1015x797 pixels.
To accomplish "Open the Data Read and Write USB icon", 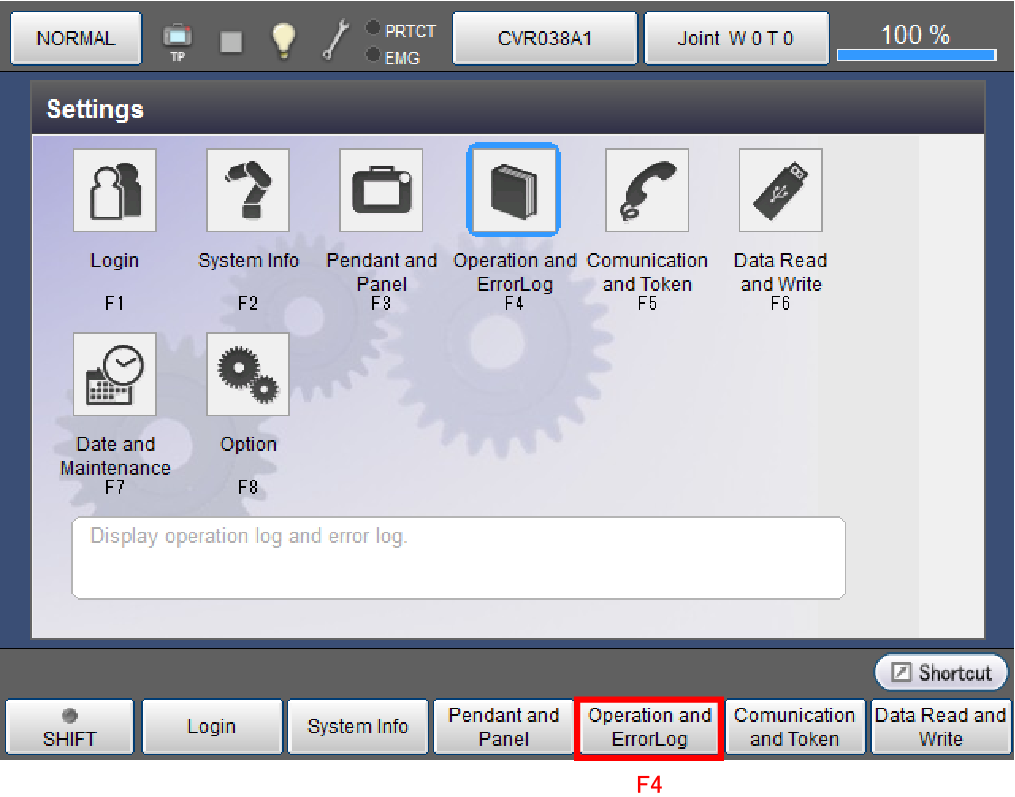I will [780, 191].
